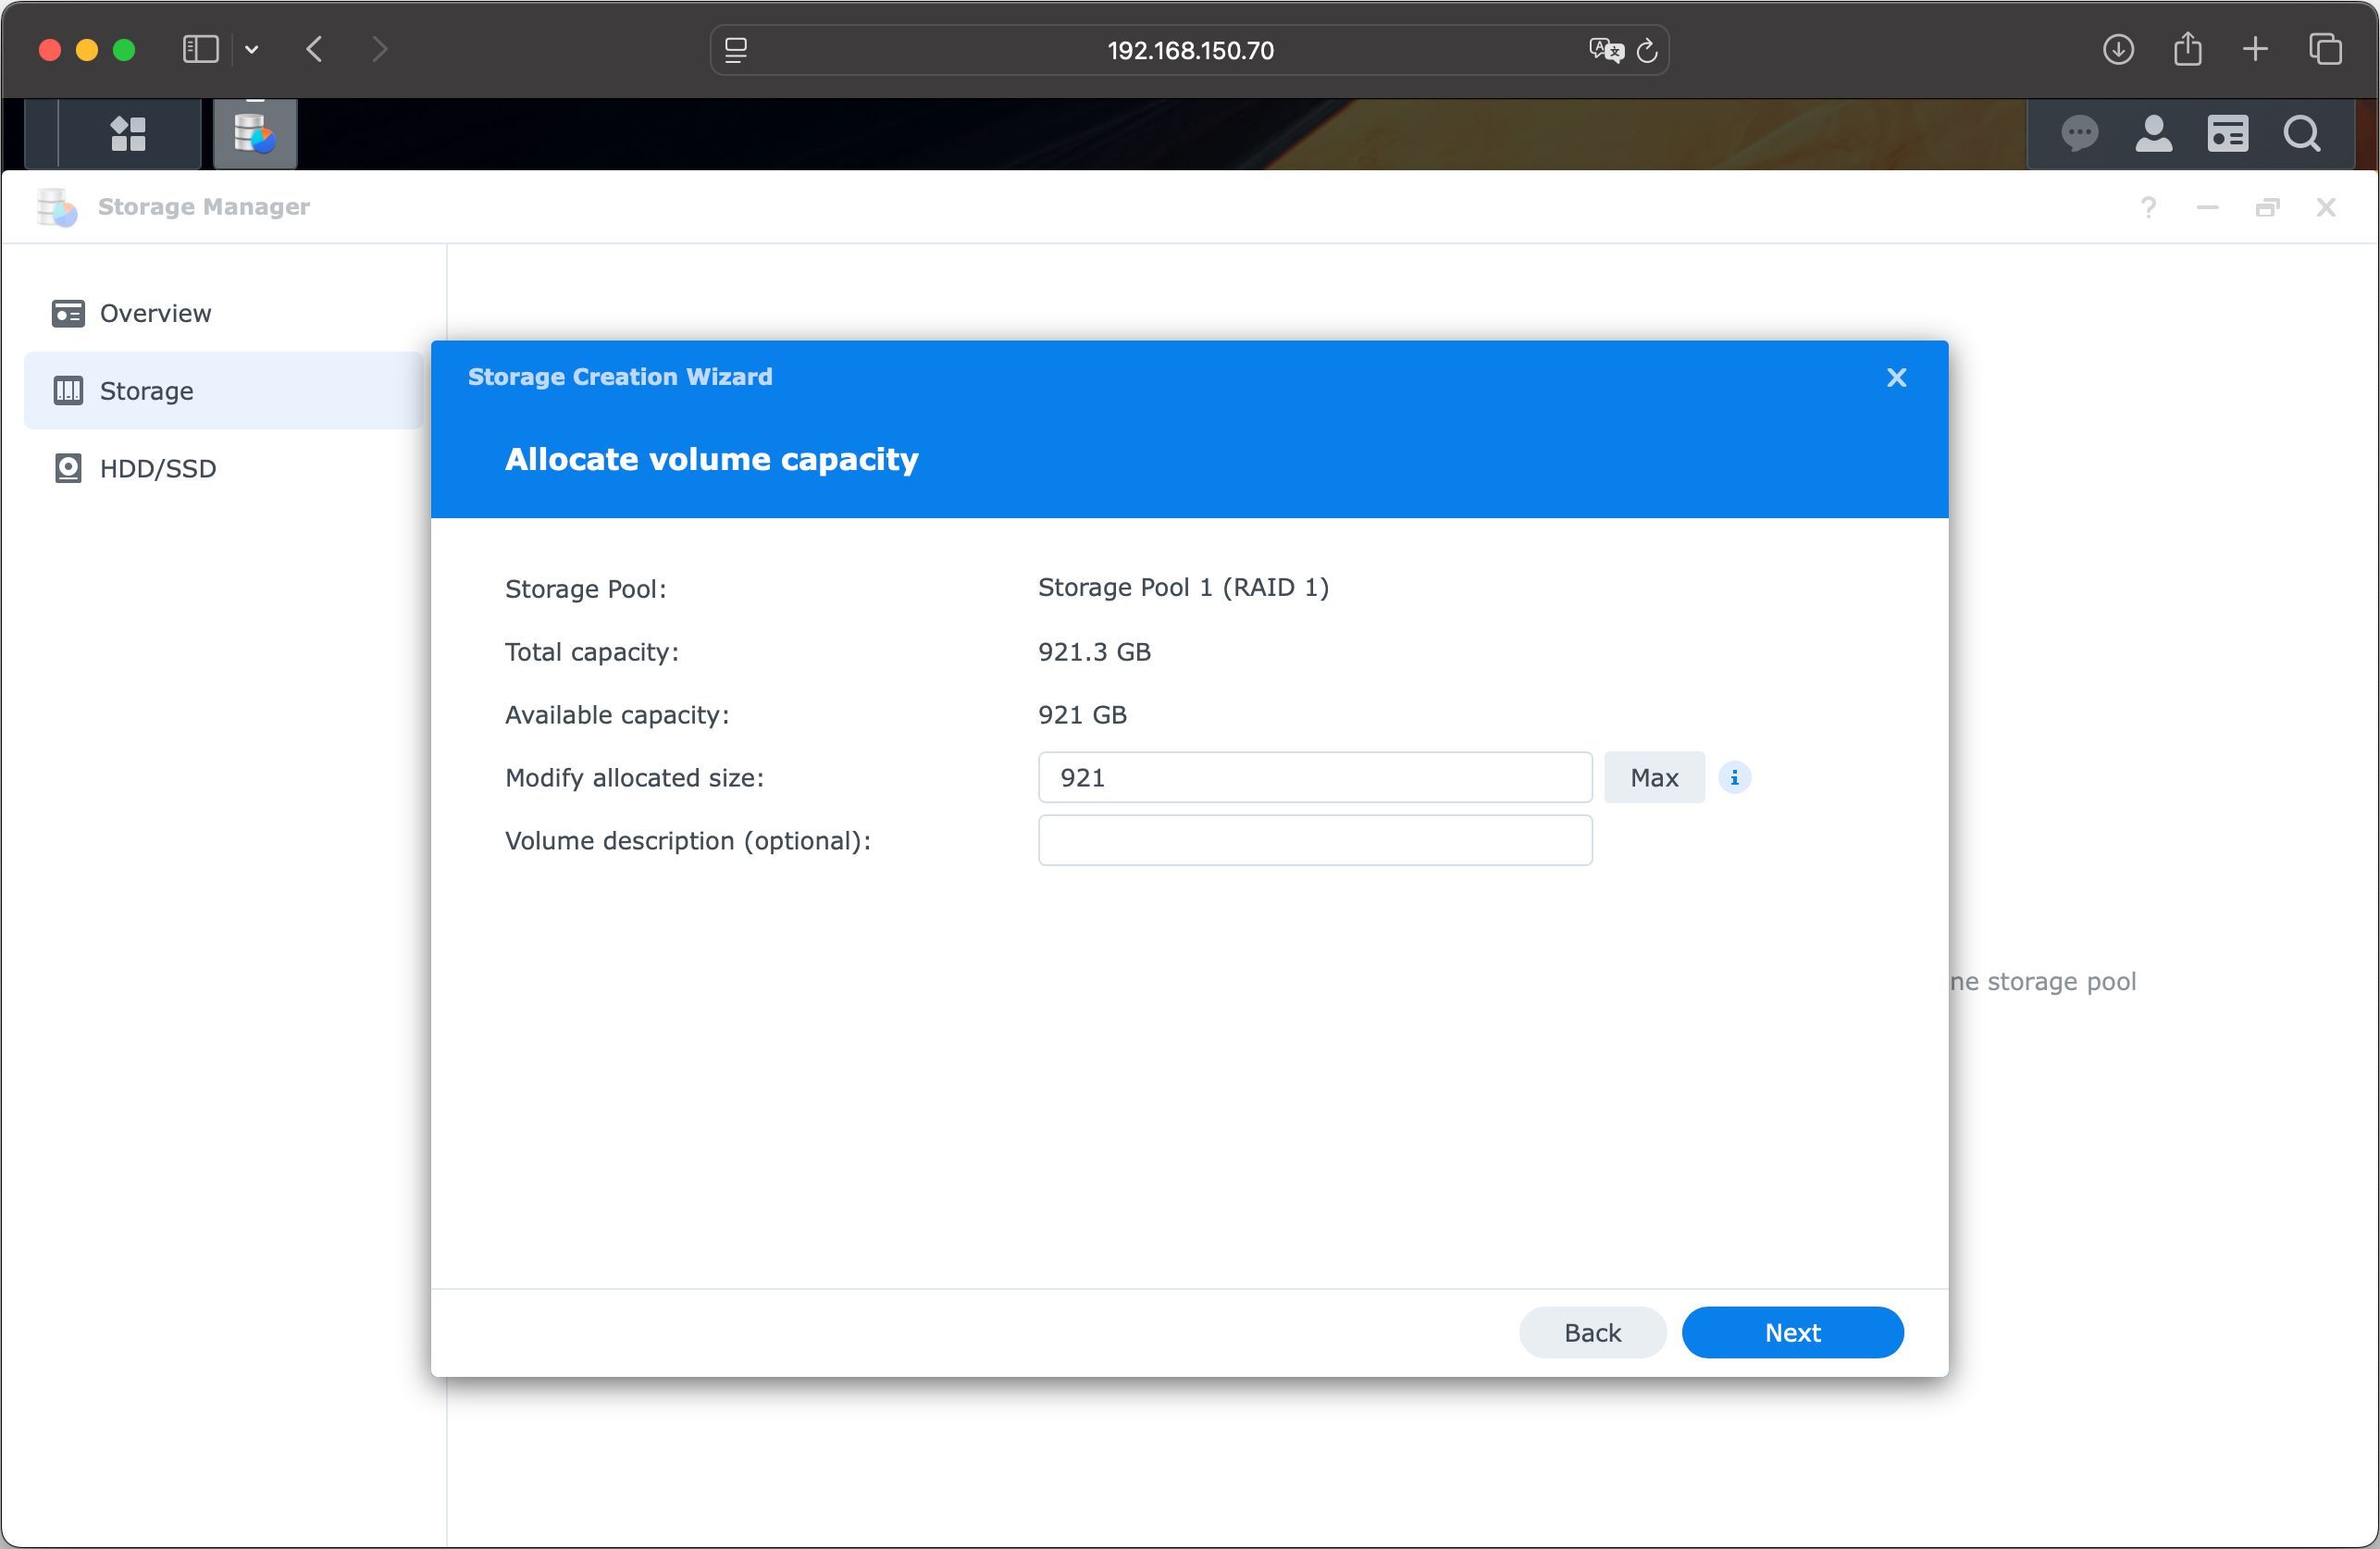Open the Storage sidebar section
The width and height of the screenshot is (2380, 1549).
pos(147,391)
